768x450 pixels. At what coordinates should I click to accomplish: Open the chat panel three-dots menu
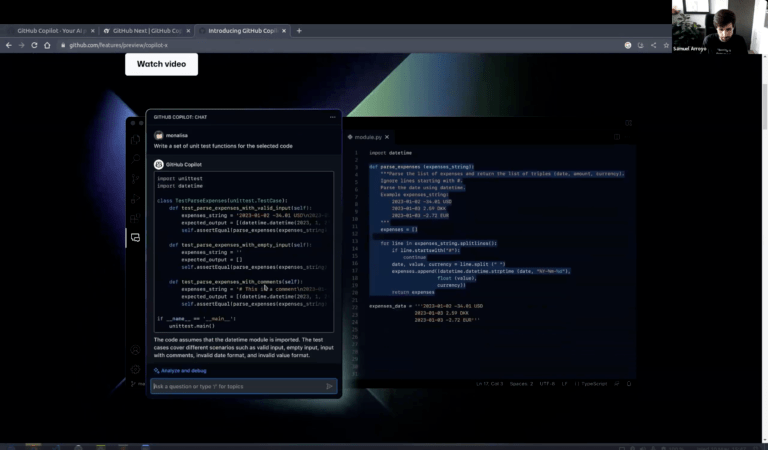[x=331, y=117]
